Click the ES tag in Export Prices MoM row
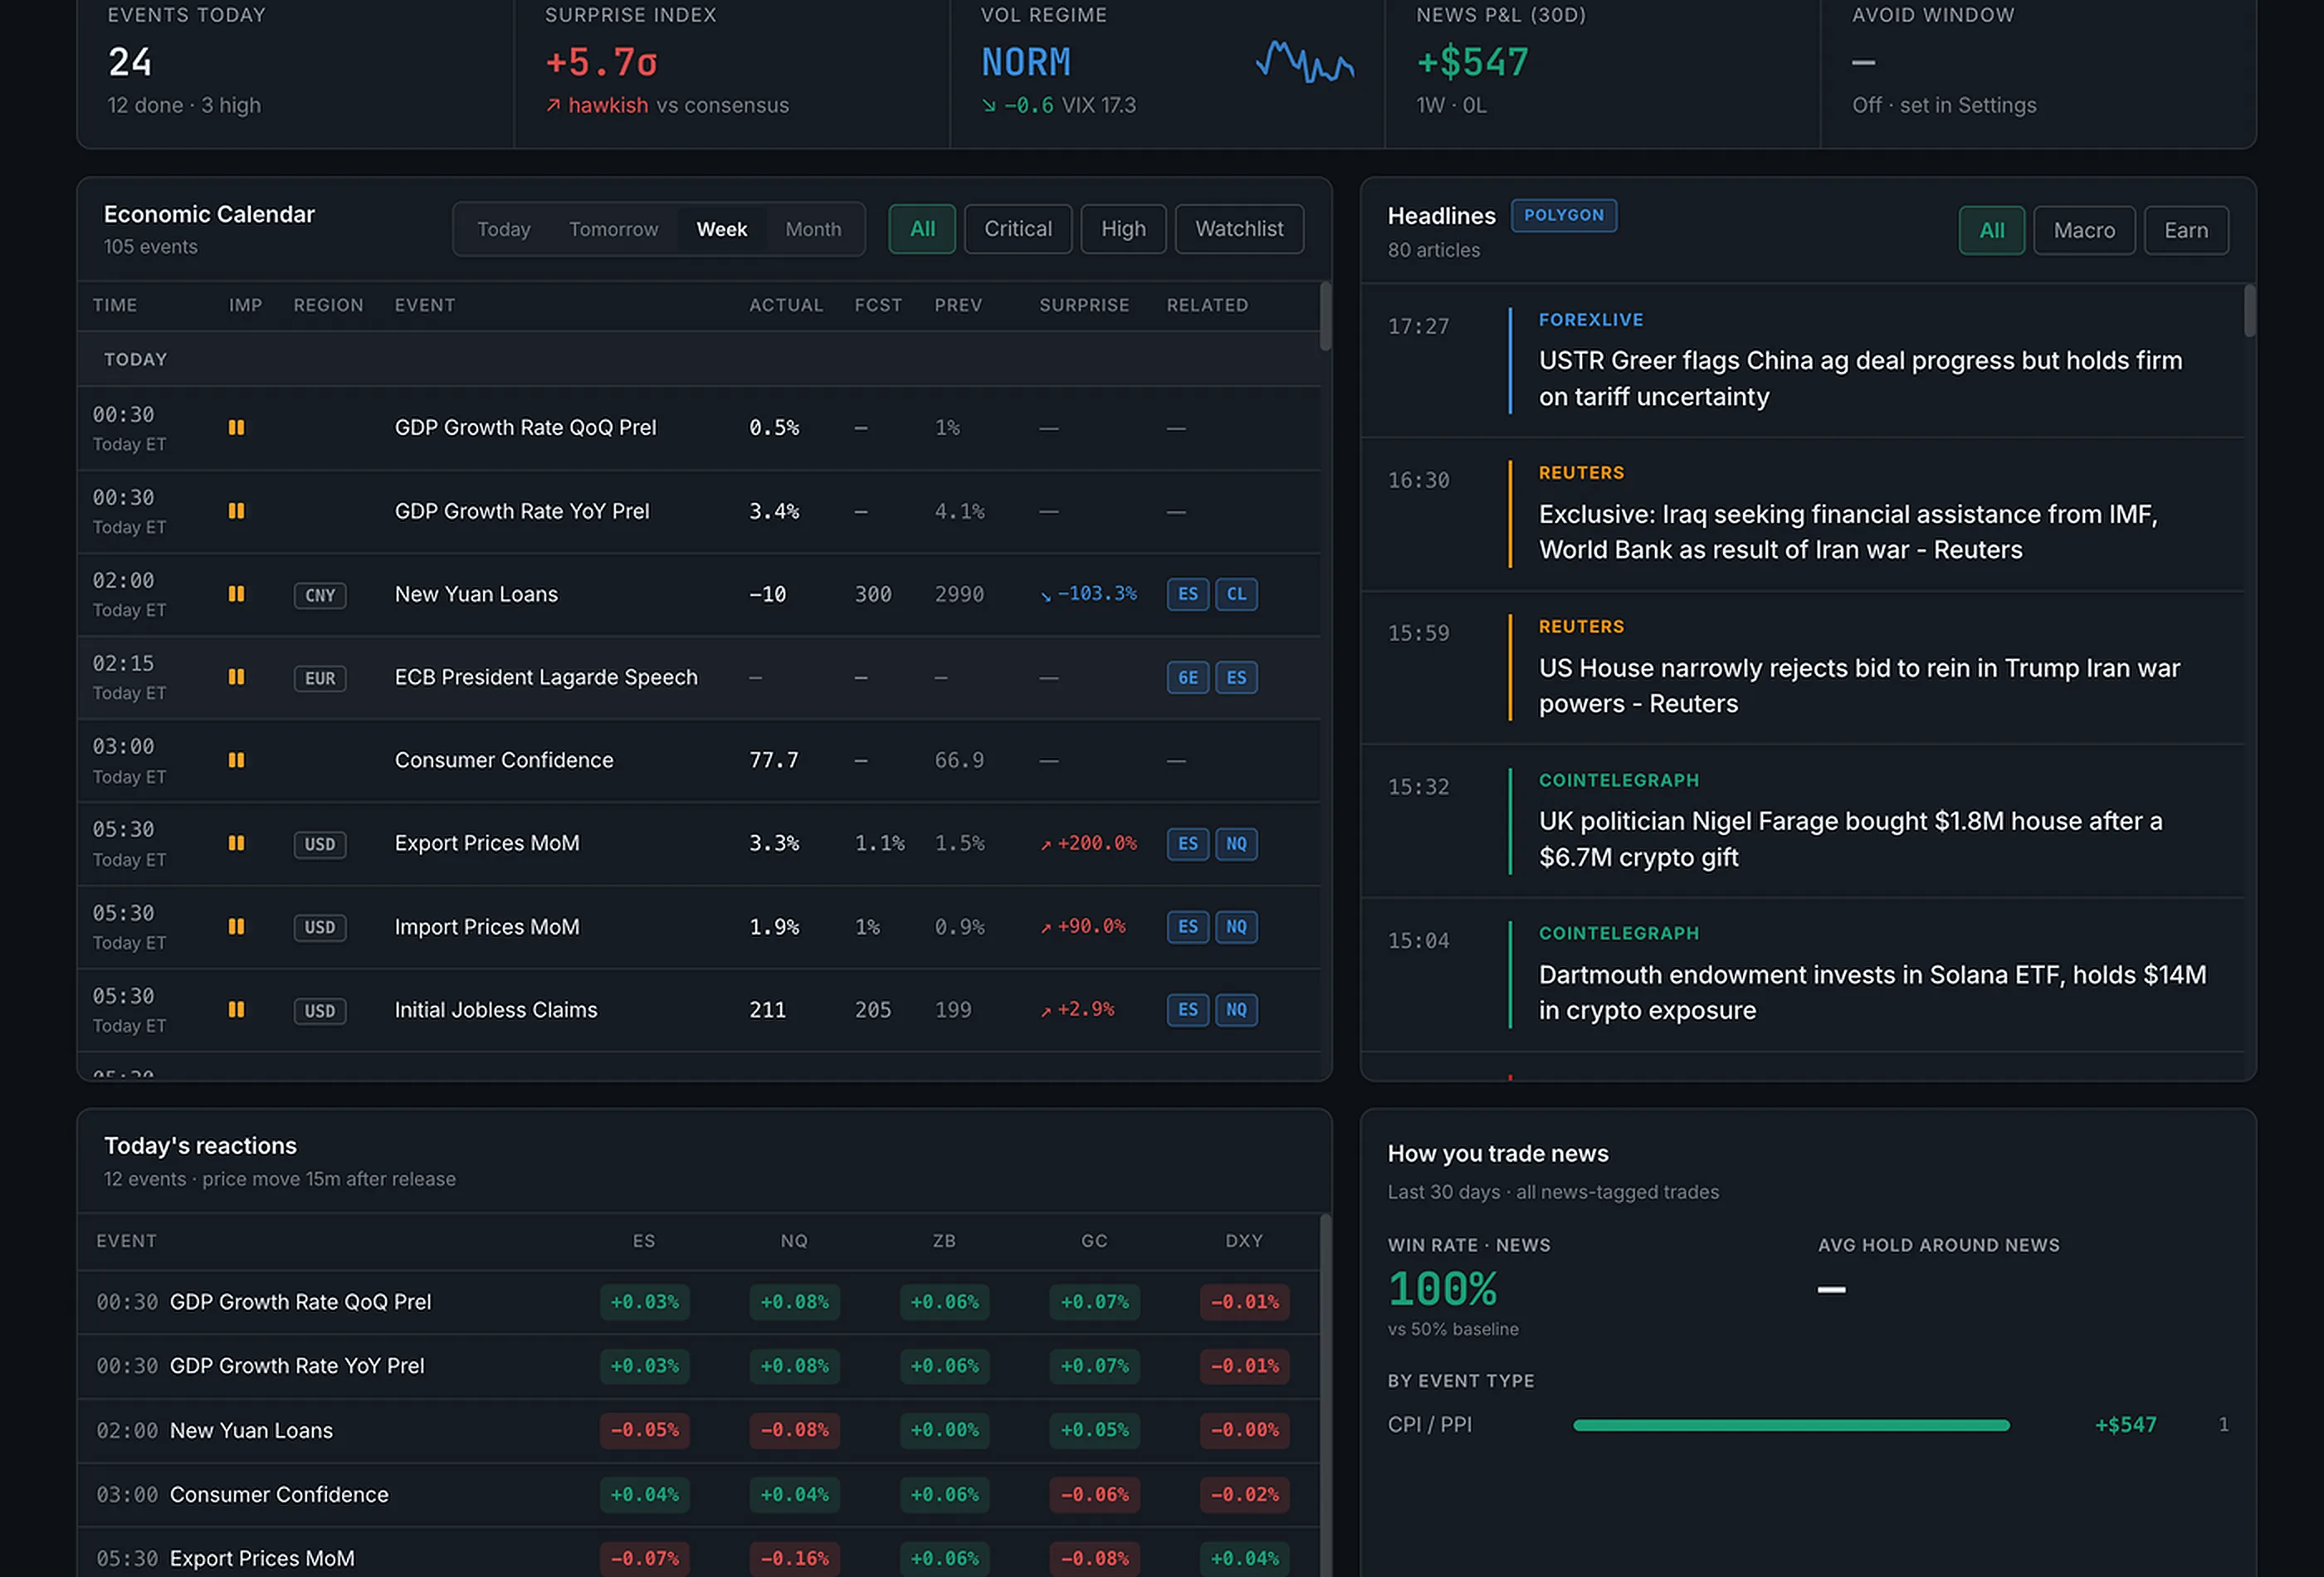 (1187, 844)
